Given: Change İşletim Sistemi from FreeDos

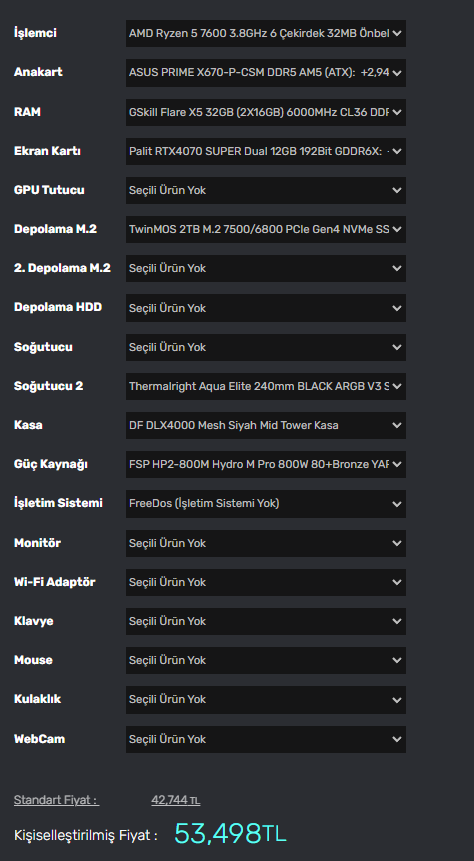Looking at the screenshot, I should pos(266,504).
